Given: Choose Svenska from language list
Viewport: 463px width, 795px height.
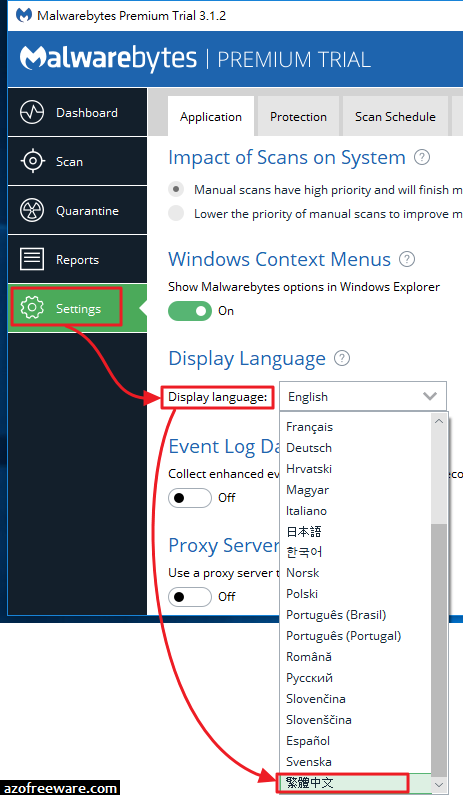Looking at the screenshot, I should [355, 762].
